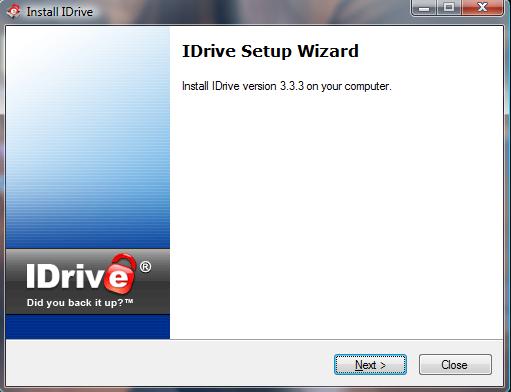This screenshot has height=392, width=511.
Task: Click the 'Did you back it up?' tagline
Action: (x=80, y=303)
